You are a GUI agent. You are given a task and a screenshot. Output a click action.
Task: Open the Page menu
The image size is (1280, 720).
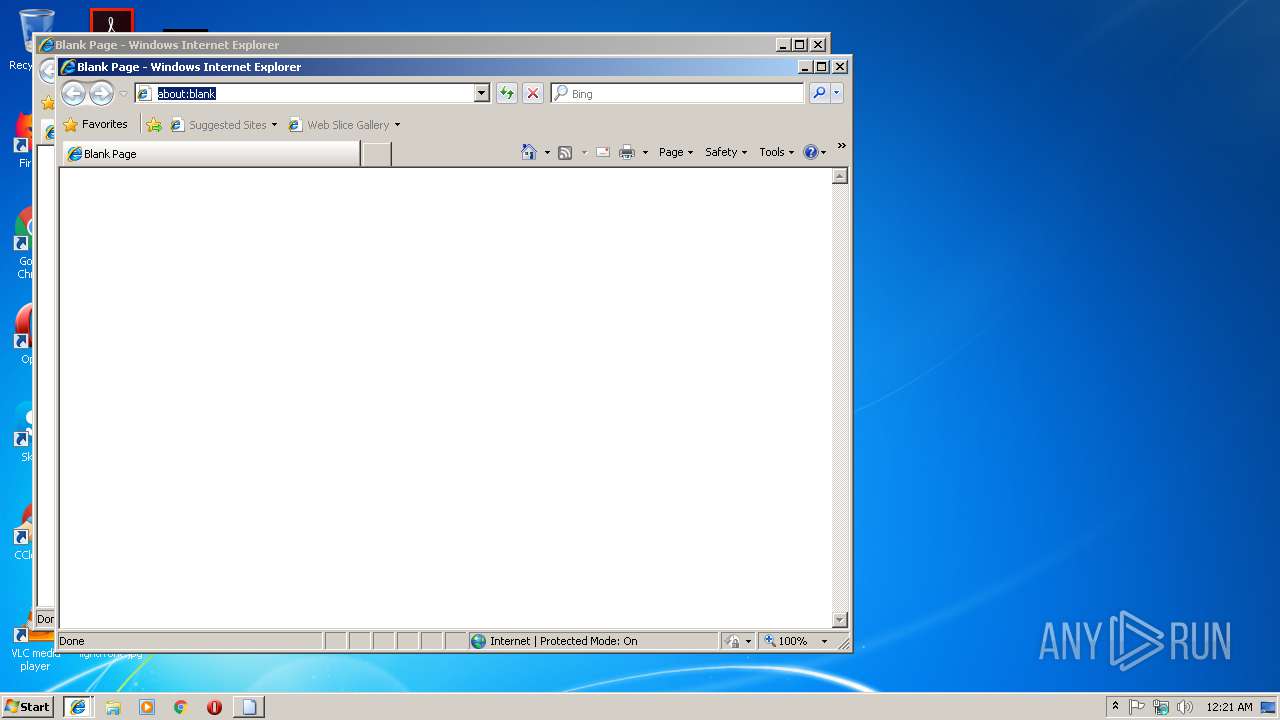click(676, 152)
